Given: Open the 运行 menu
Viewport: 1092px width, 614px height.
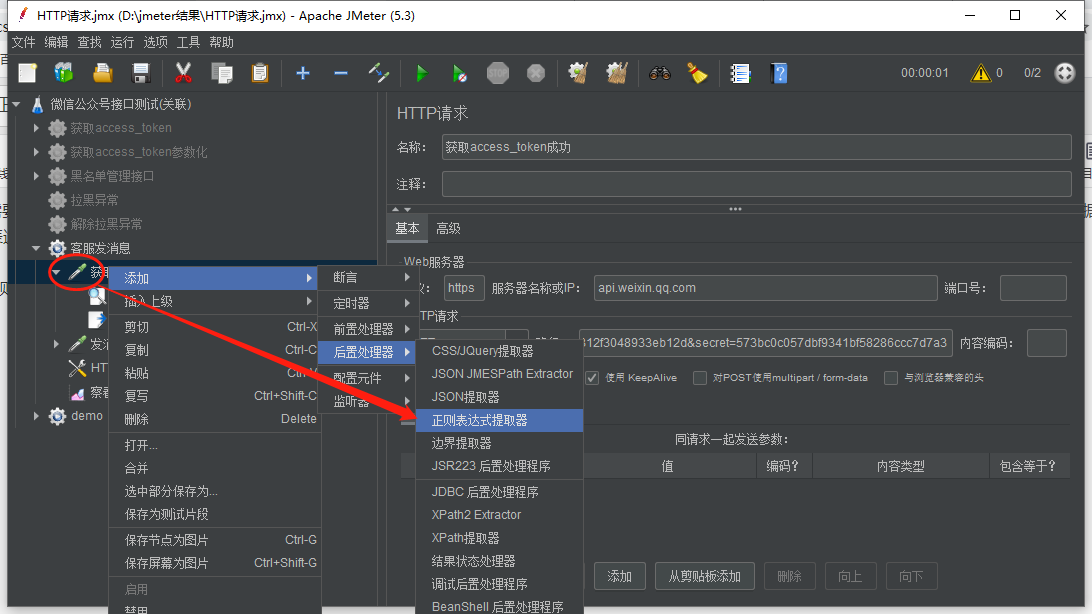Looking at the screenshot, I should tap(122, 42).
